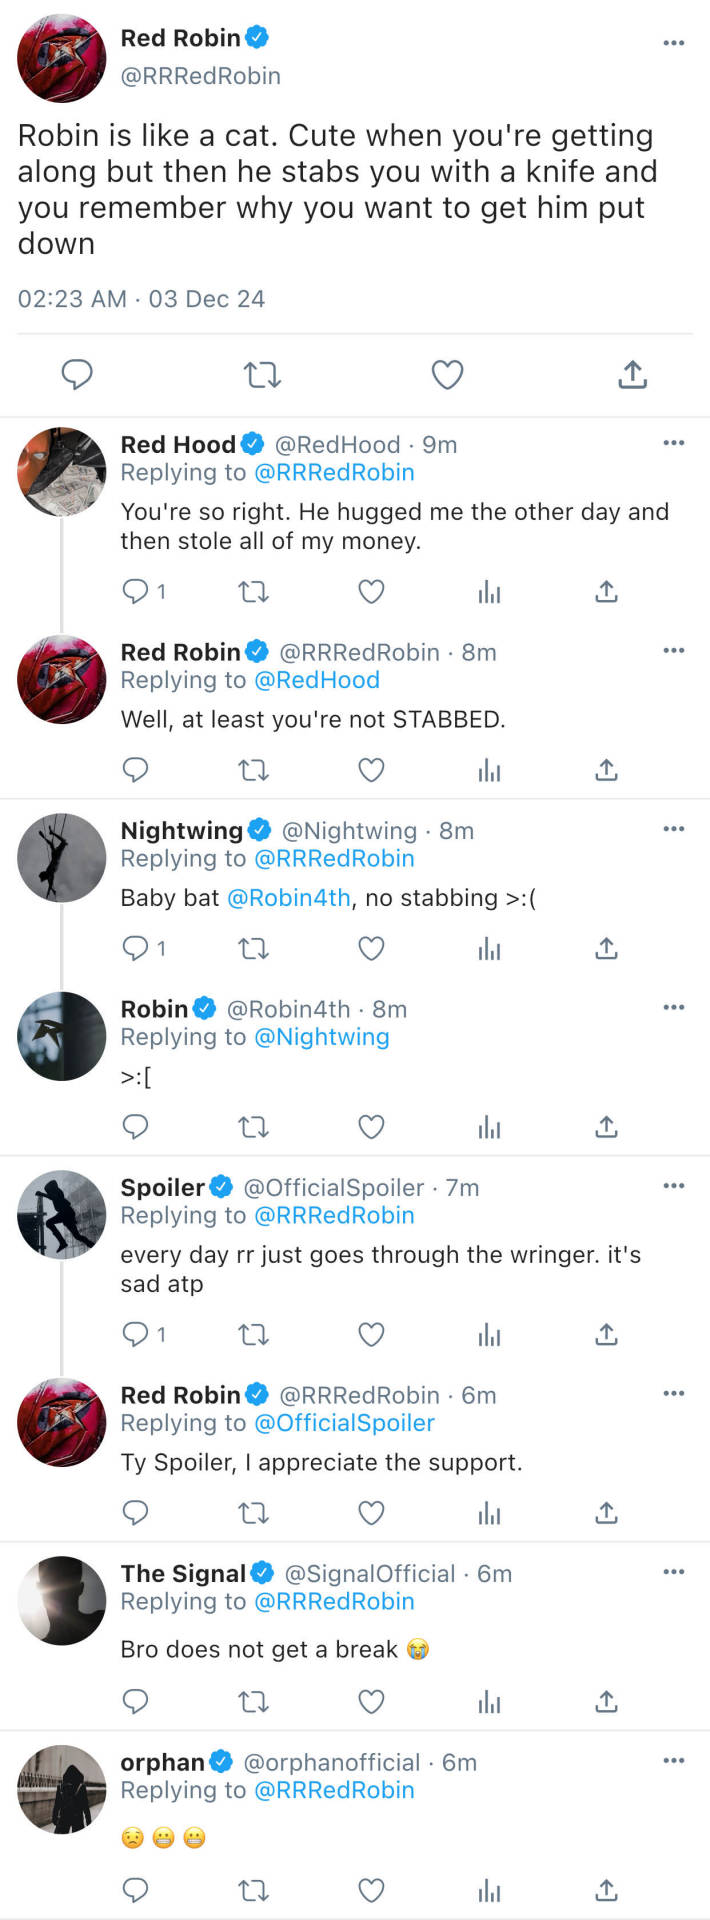Screen dimensions: 710x1920
Task: Reply to the main cat tweet
Action: tap(77, 375)
